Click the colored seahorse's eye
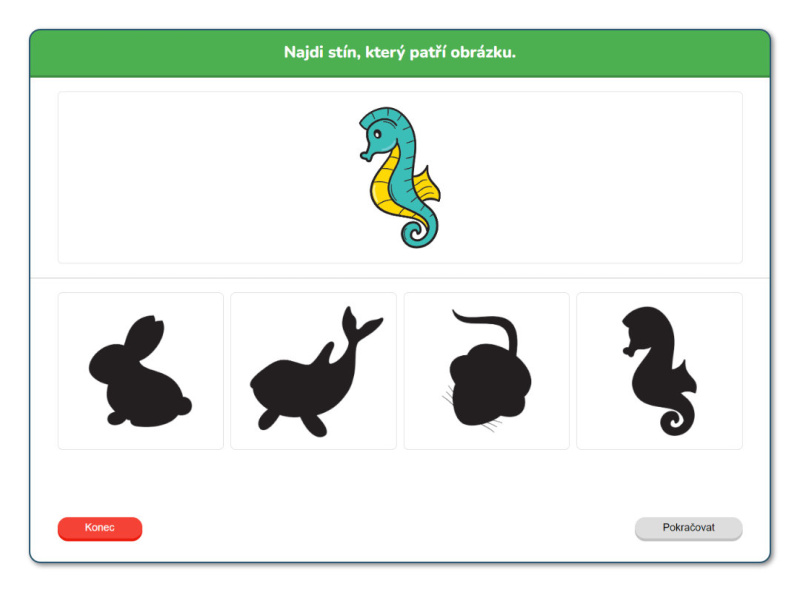 point(378,135)
